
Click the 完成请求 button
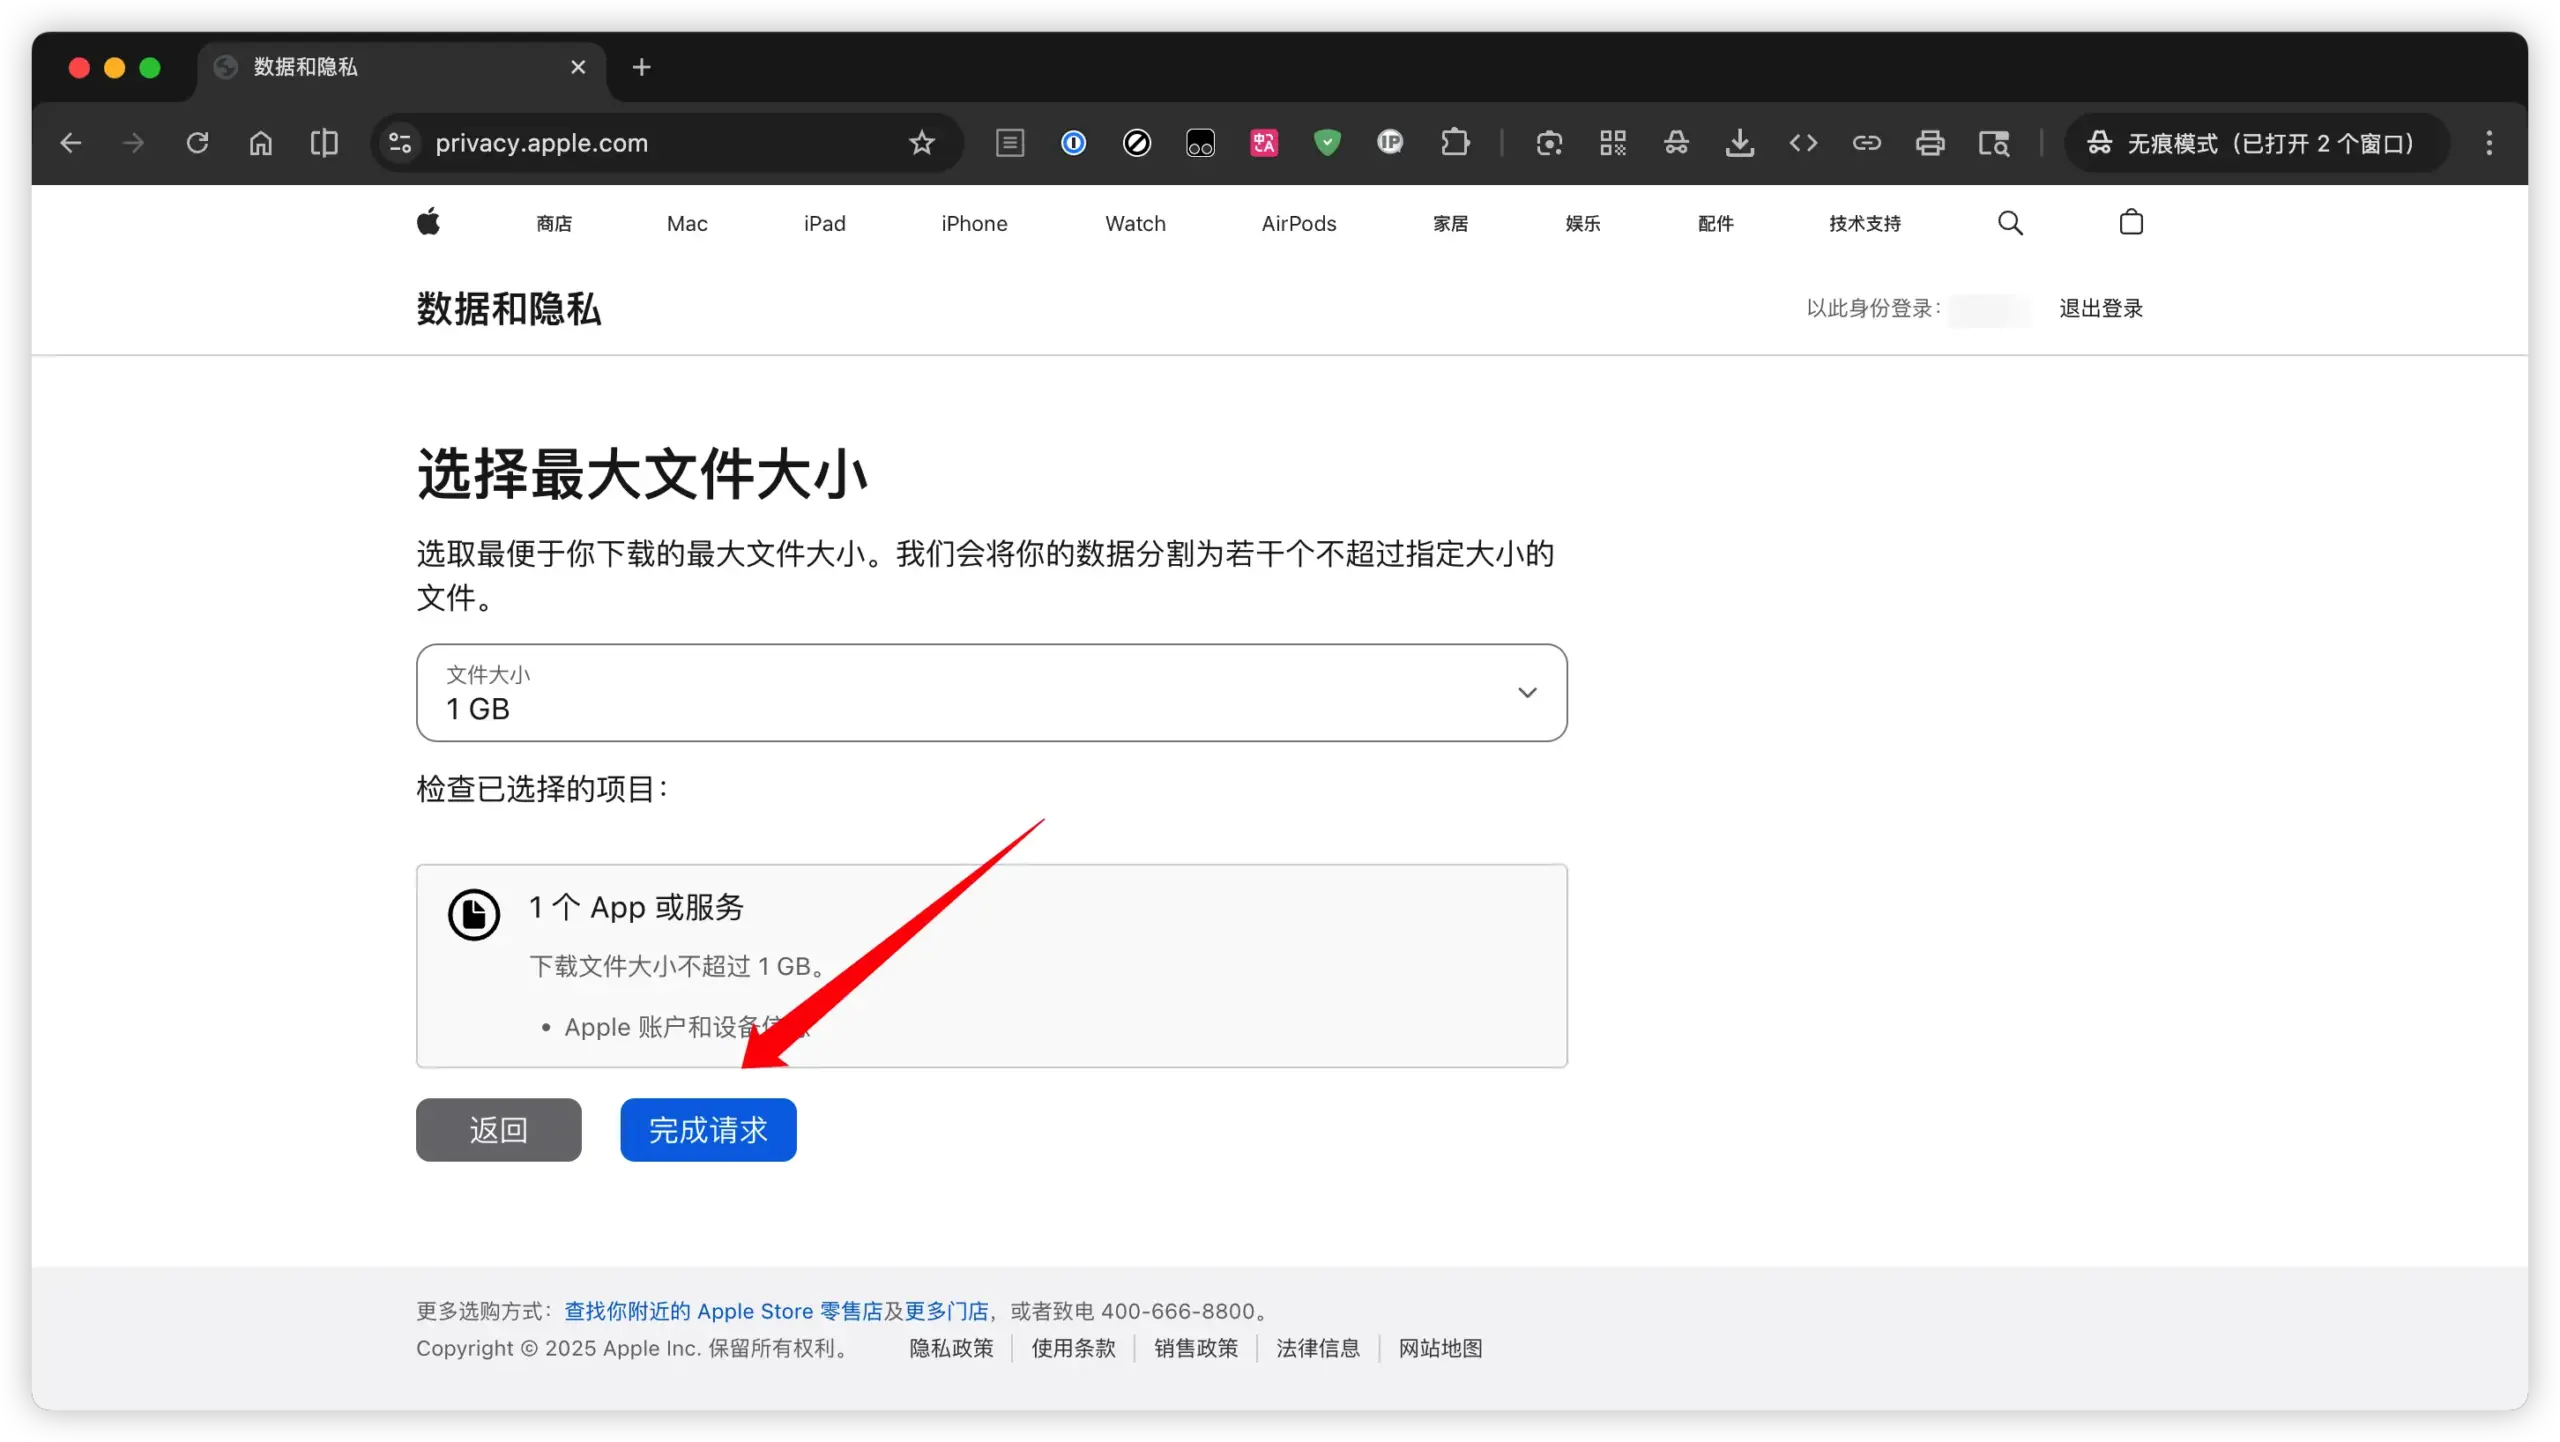tap(708, 1129)
